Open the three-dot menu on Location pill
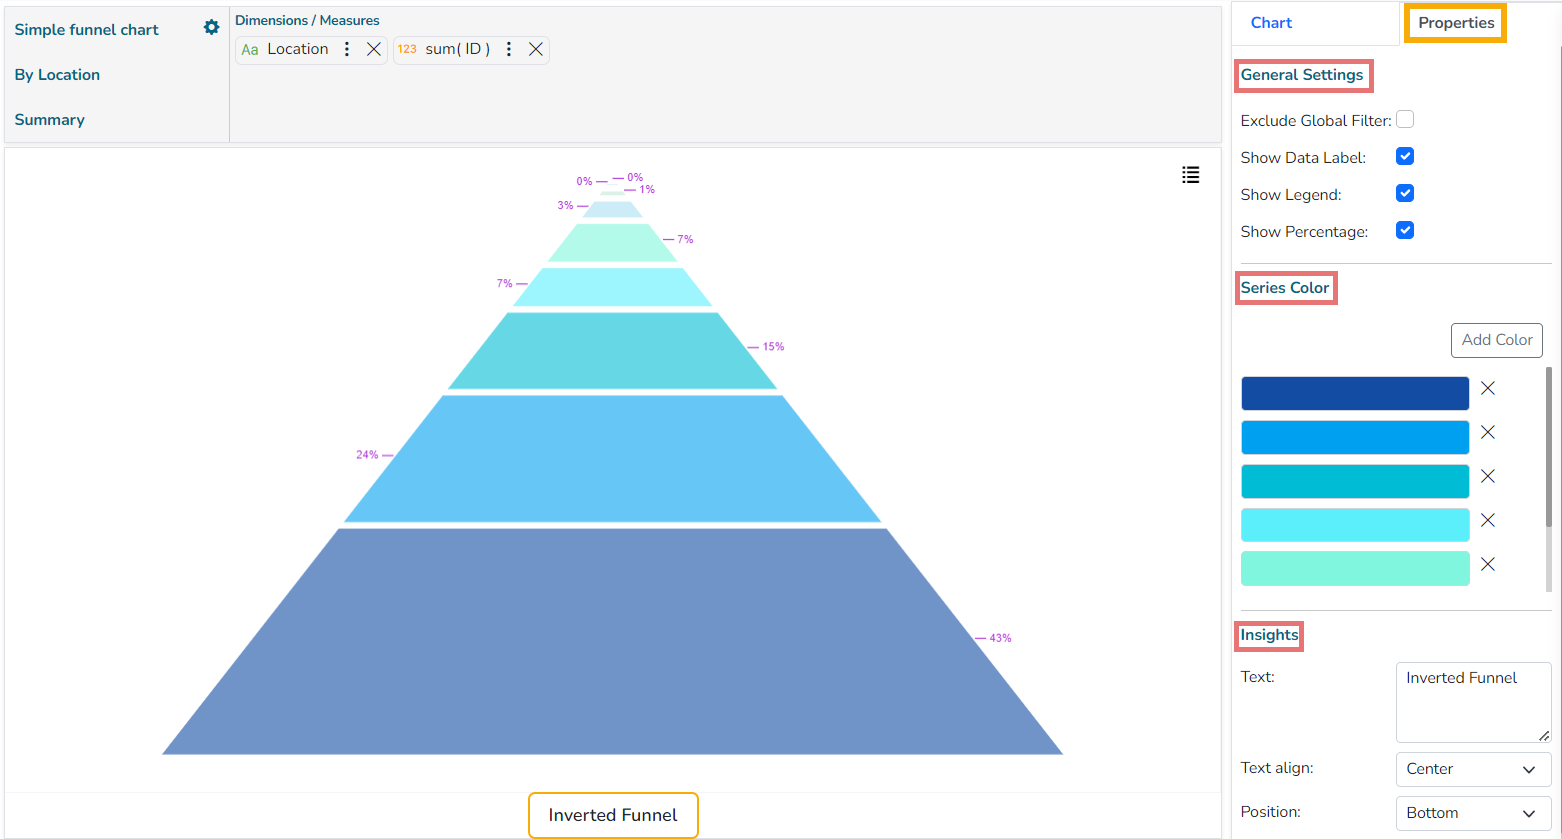1562x839 pixels. point(346,48)
